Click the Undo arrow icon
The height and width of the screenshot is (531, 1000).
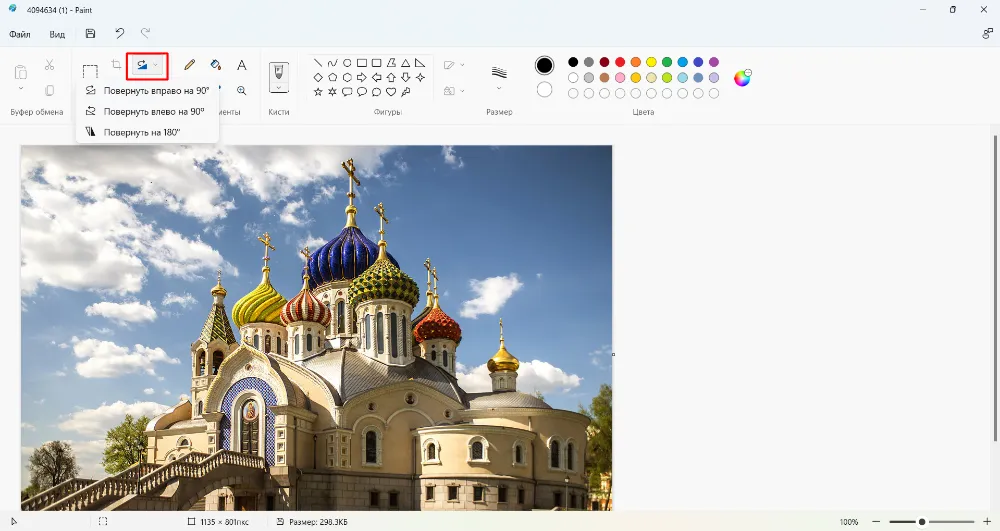pos(120,34)
